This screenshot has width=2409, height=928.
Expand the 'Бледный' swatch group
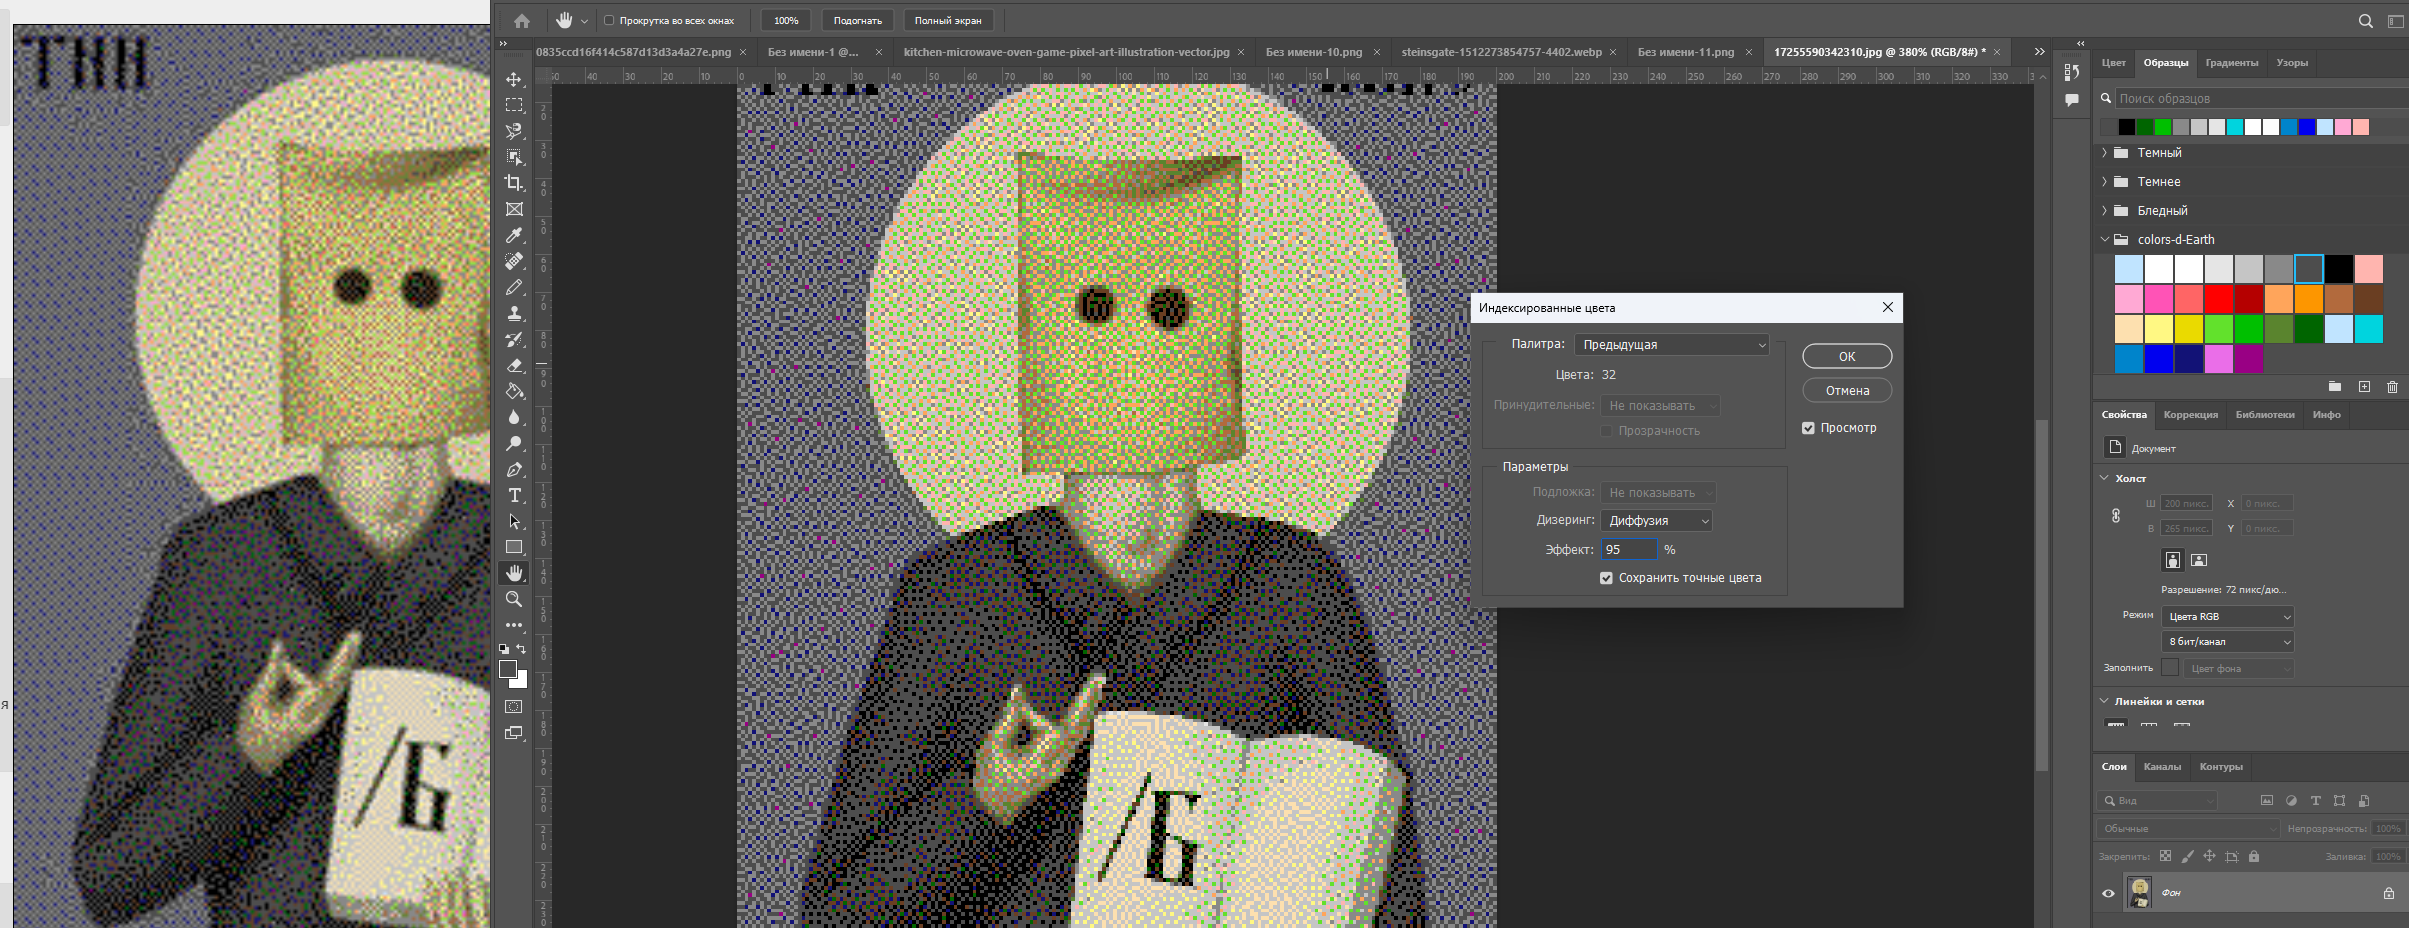[2105, 211]
